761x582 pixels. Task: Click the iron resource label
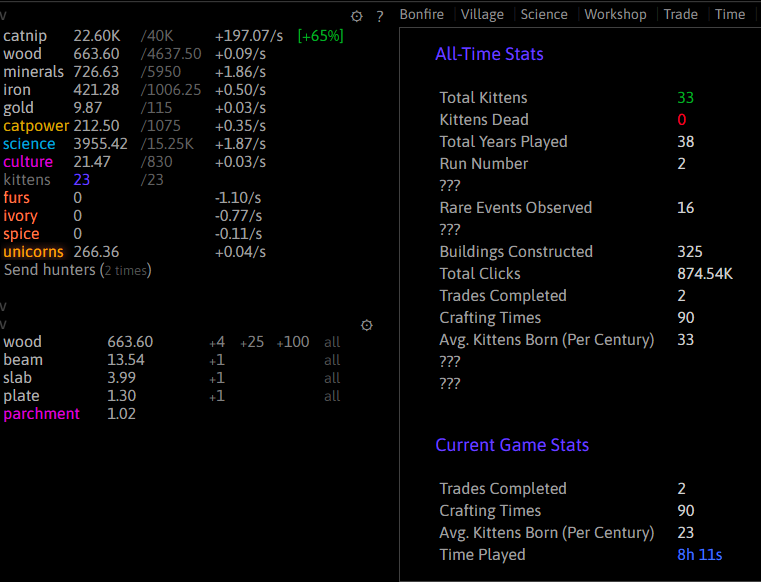[17, 90]
